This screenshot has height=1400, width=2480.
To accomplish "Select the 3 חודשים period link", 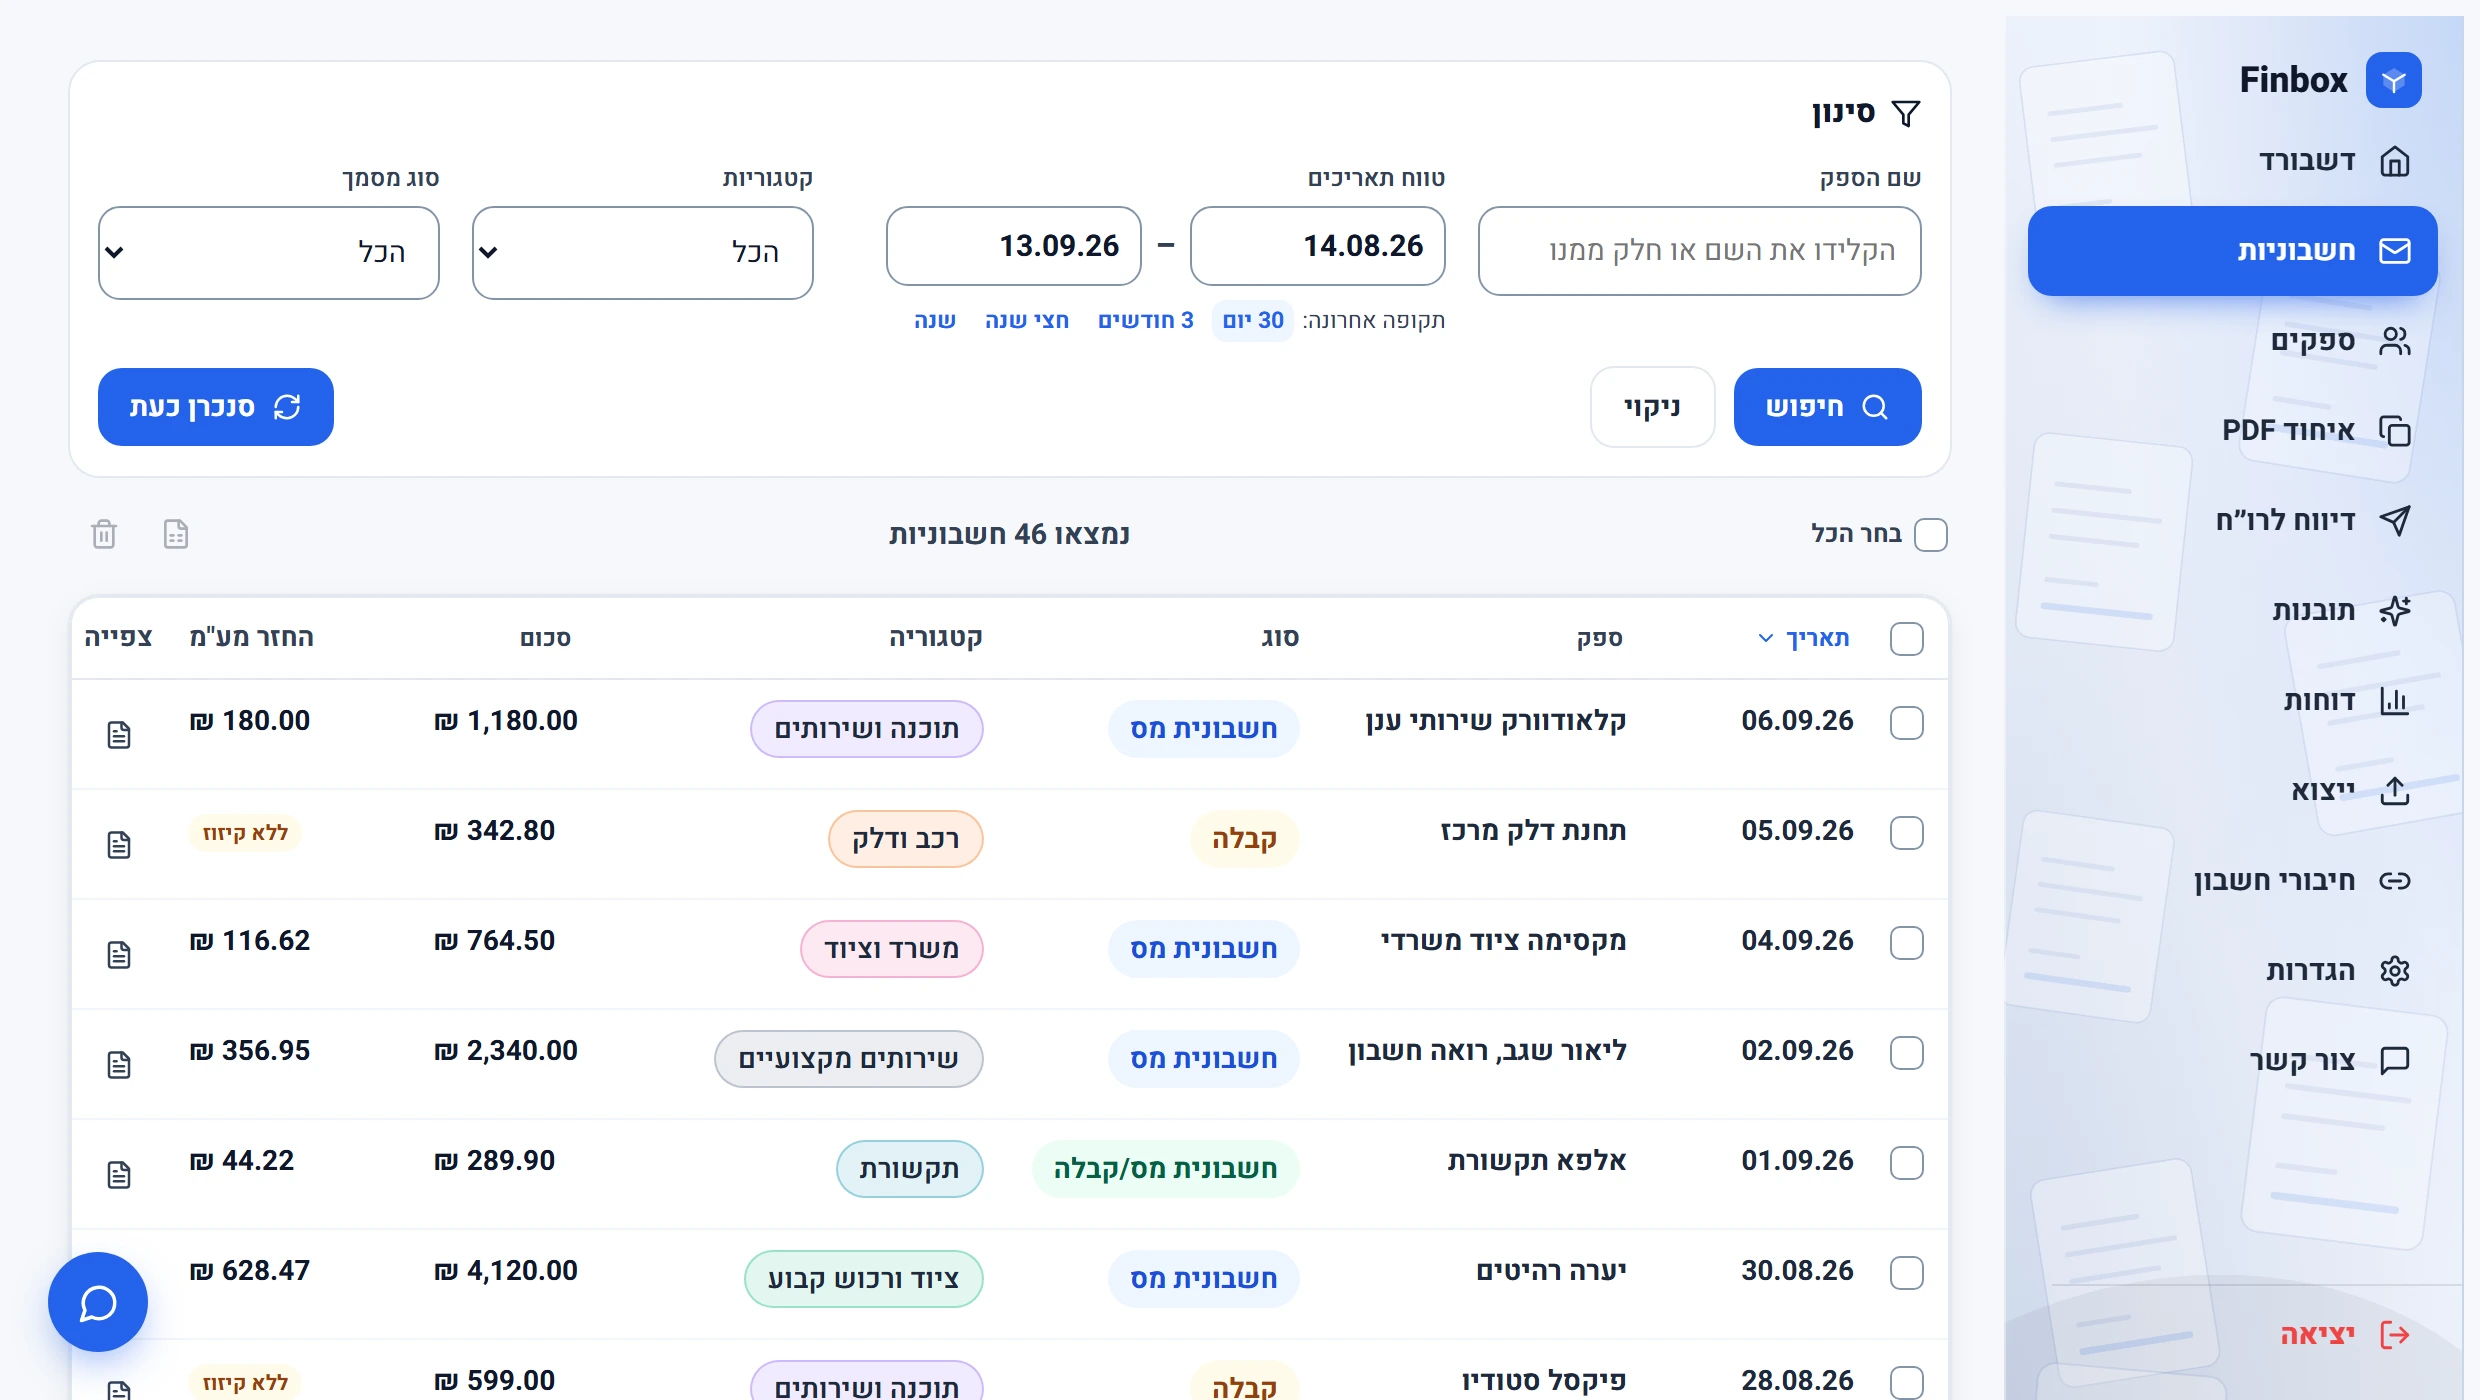I will coord(1146,321).
